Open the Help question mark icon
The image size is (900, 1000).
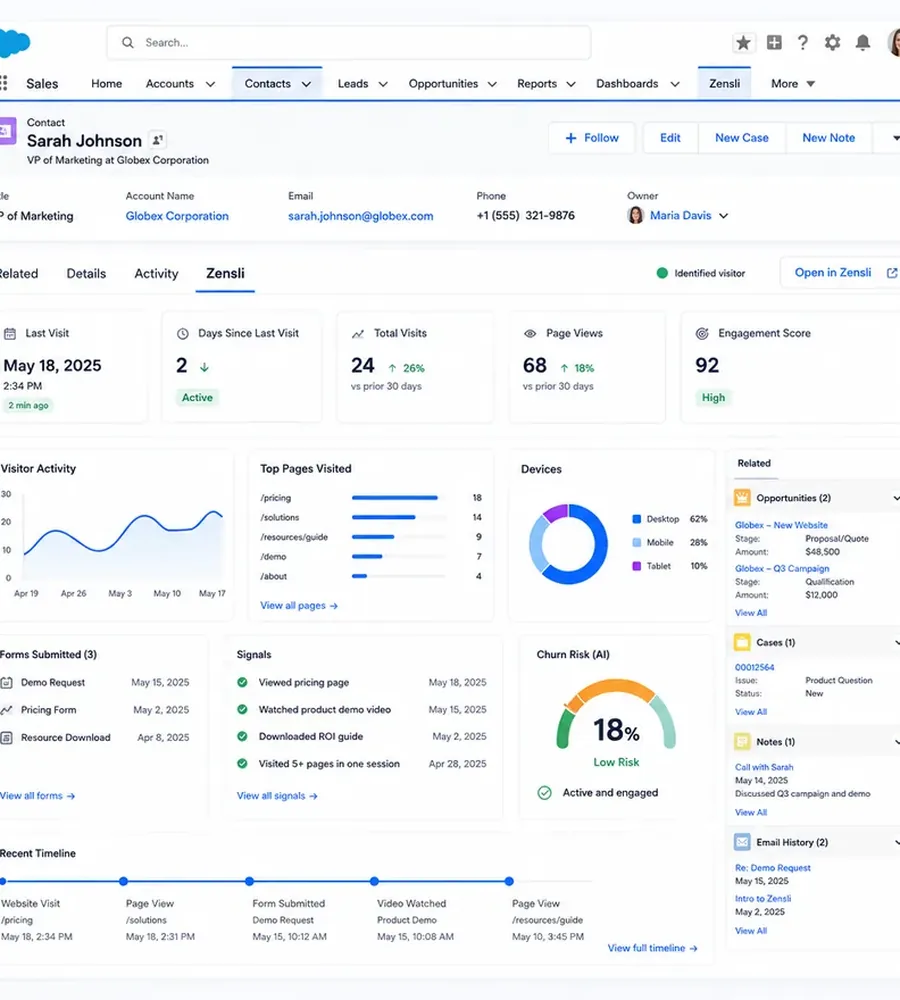pos(803,43)
